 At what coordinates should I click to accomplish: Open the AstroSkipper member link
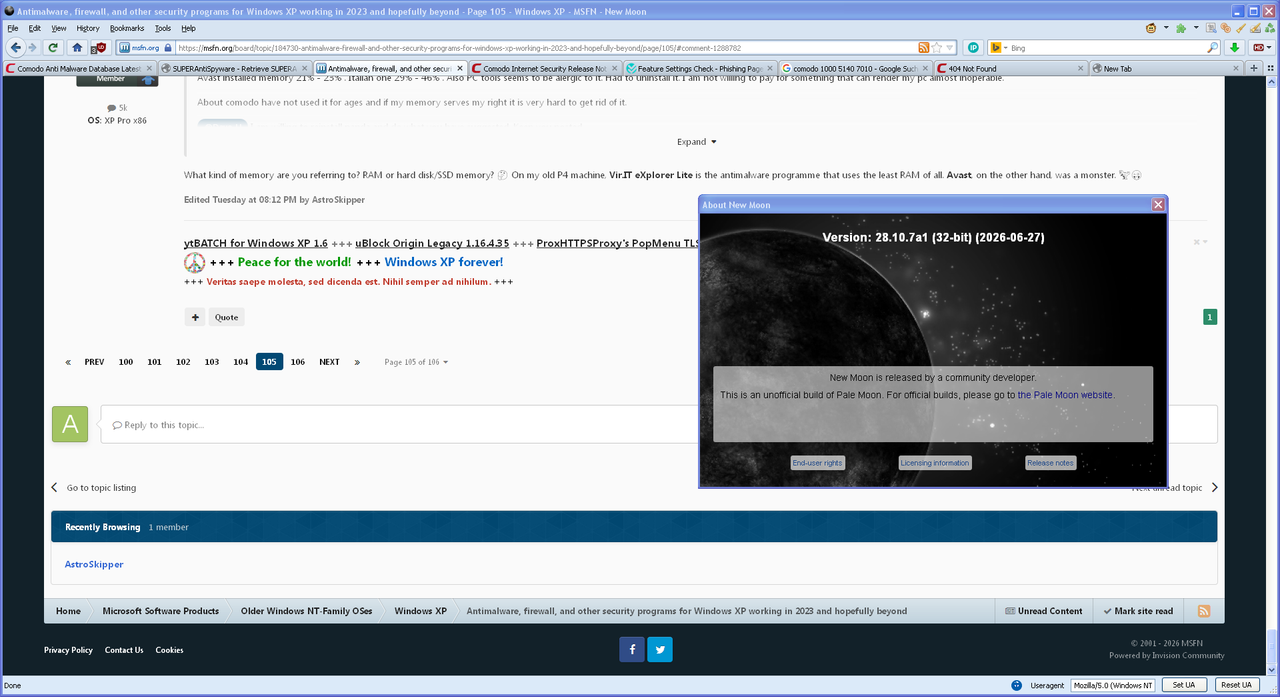click(x=94, y=565)
